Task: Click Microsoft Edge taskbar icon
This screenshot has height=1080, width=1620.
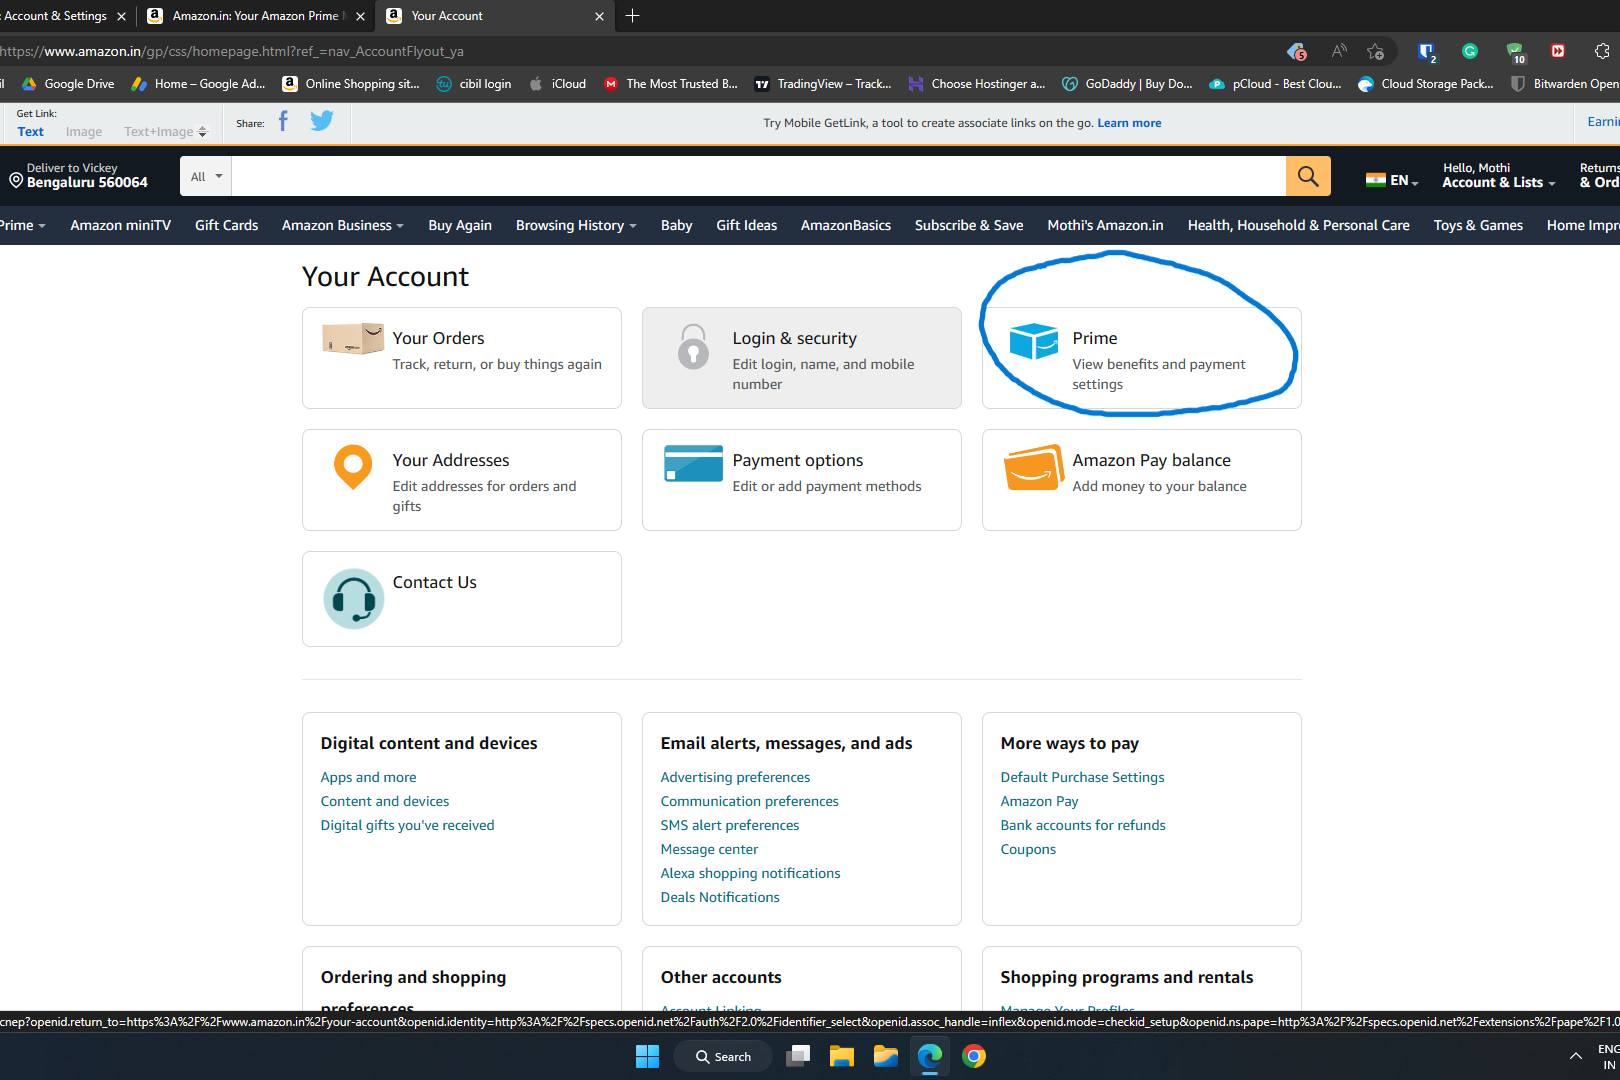Action: tap(929, 1056)
